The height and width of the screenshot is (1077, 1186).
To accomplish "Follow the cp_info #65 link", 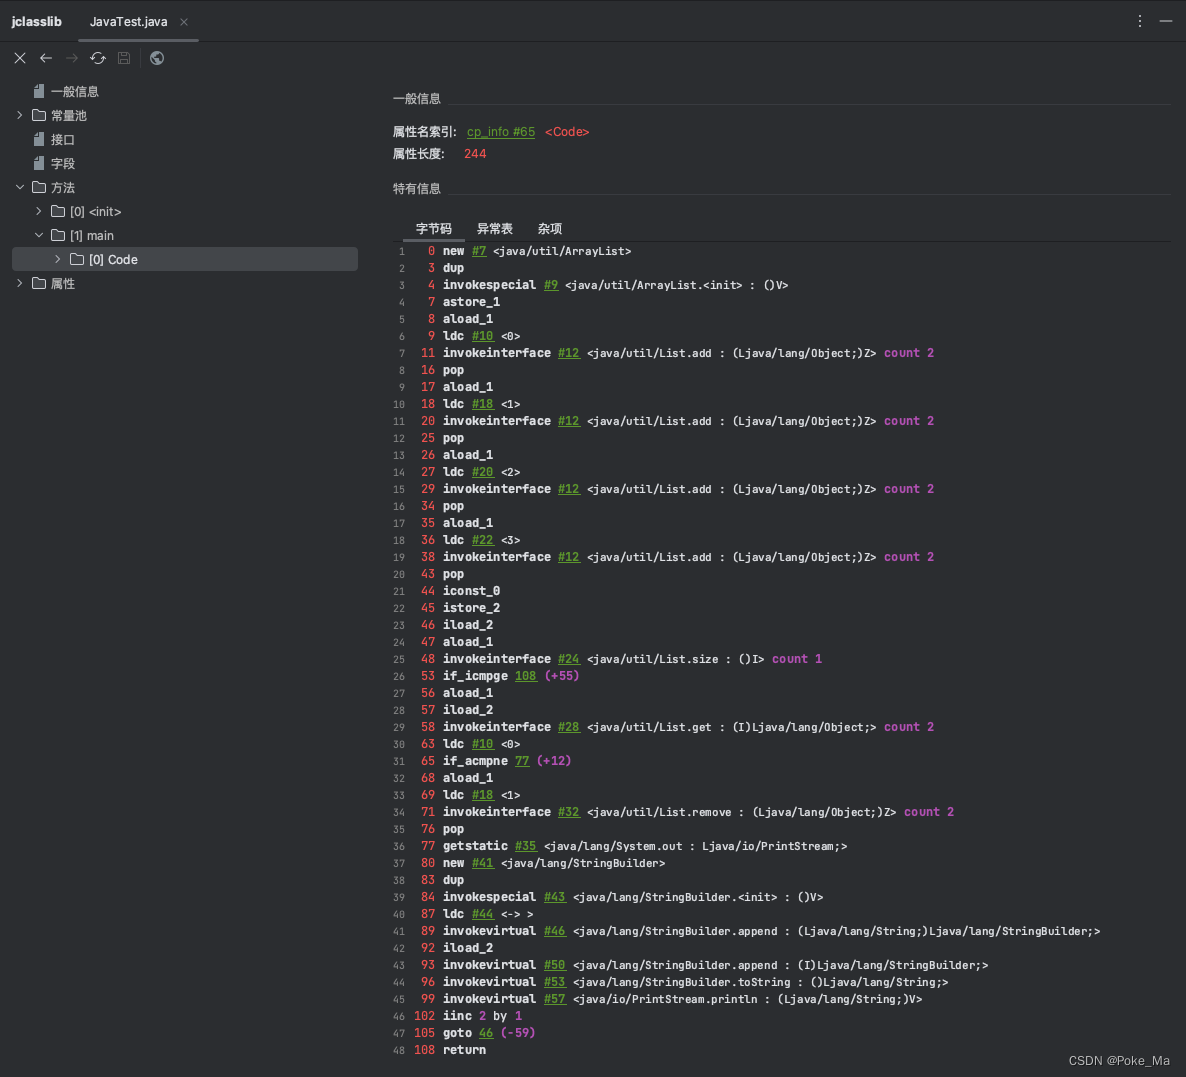I will pos(501,131).
